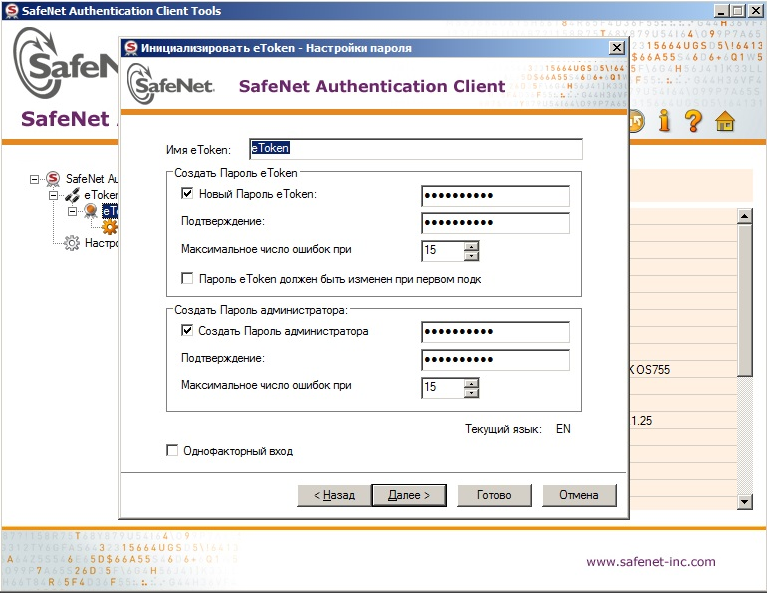Focus the eToken password confirmation field
The height and width of the screenshot is (593, 767).
[x=495, y=223]
